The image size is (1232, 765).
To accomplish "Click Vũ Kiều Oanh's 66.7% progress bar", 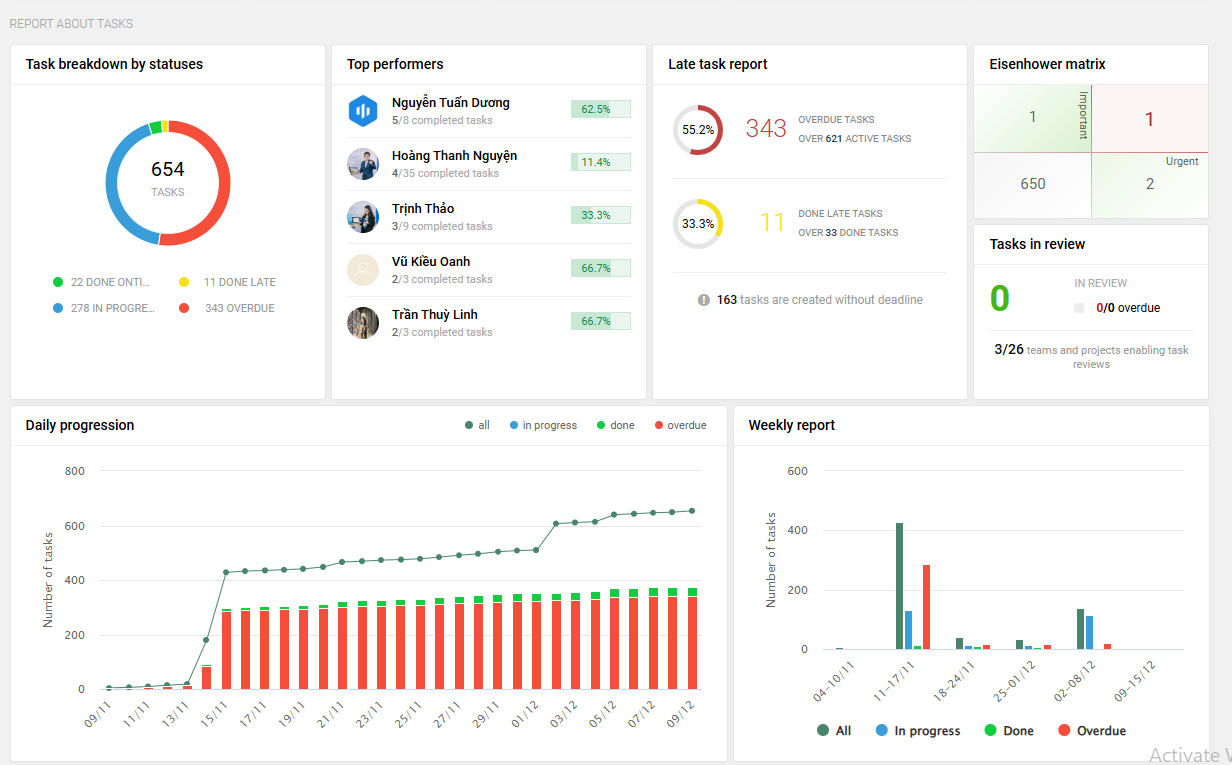I will tap(601, 268).
